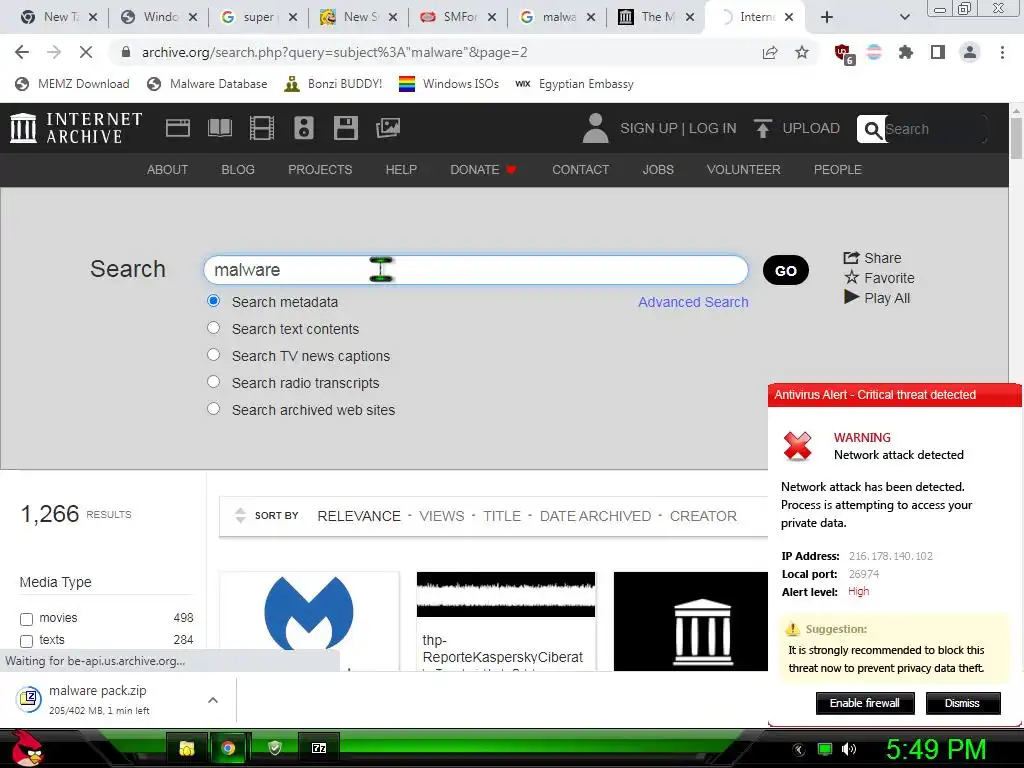Switch to the malwa Google tab
This screenshot has height=768, width=1024.
[x=557, y=17]
